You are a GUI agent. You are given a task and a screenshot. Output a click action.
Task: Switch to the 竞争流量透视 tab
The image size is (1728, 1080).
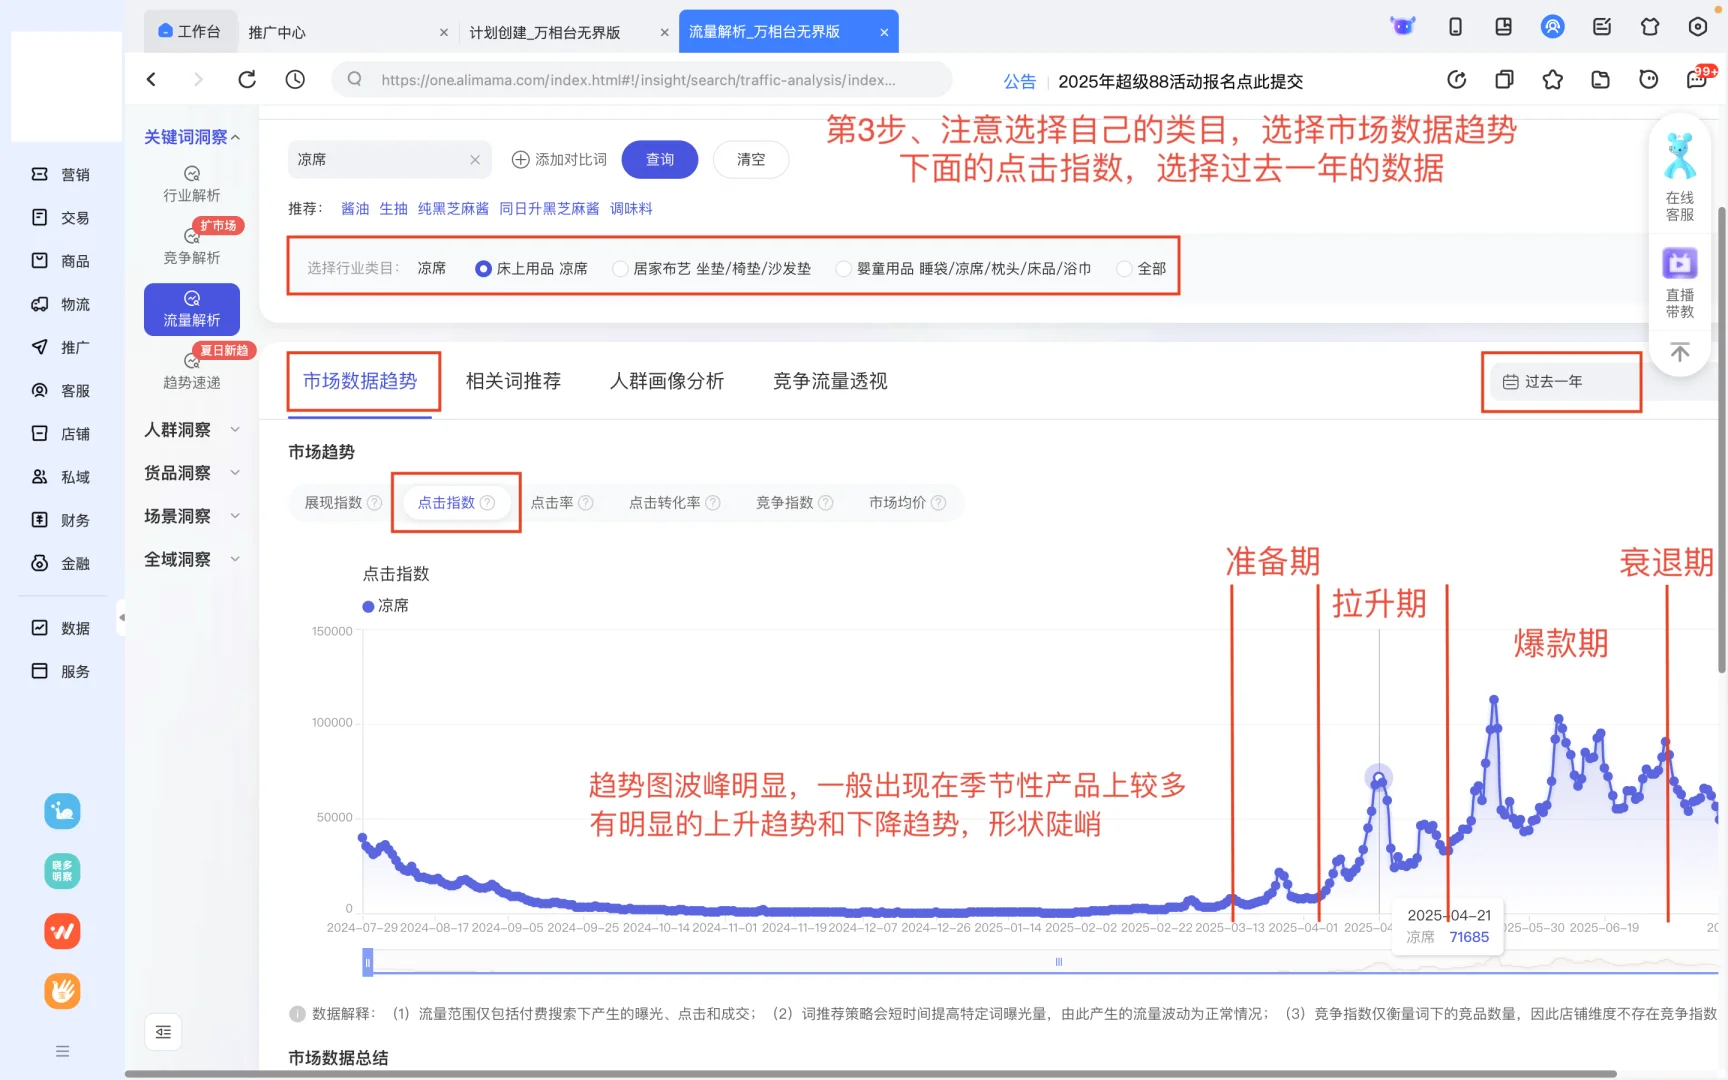[829, 381]
